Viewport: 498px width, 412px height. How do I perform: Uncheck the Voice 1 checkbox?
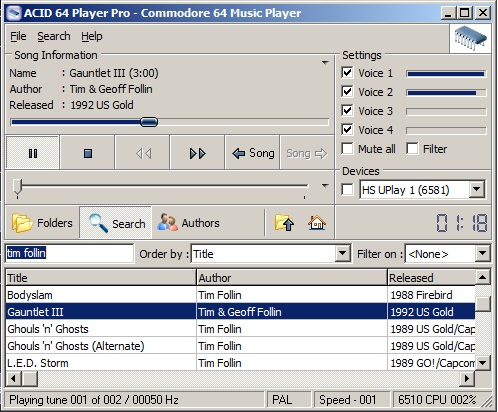click(x=347, y=72)
